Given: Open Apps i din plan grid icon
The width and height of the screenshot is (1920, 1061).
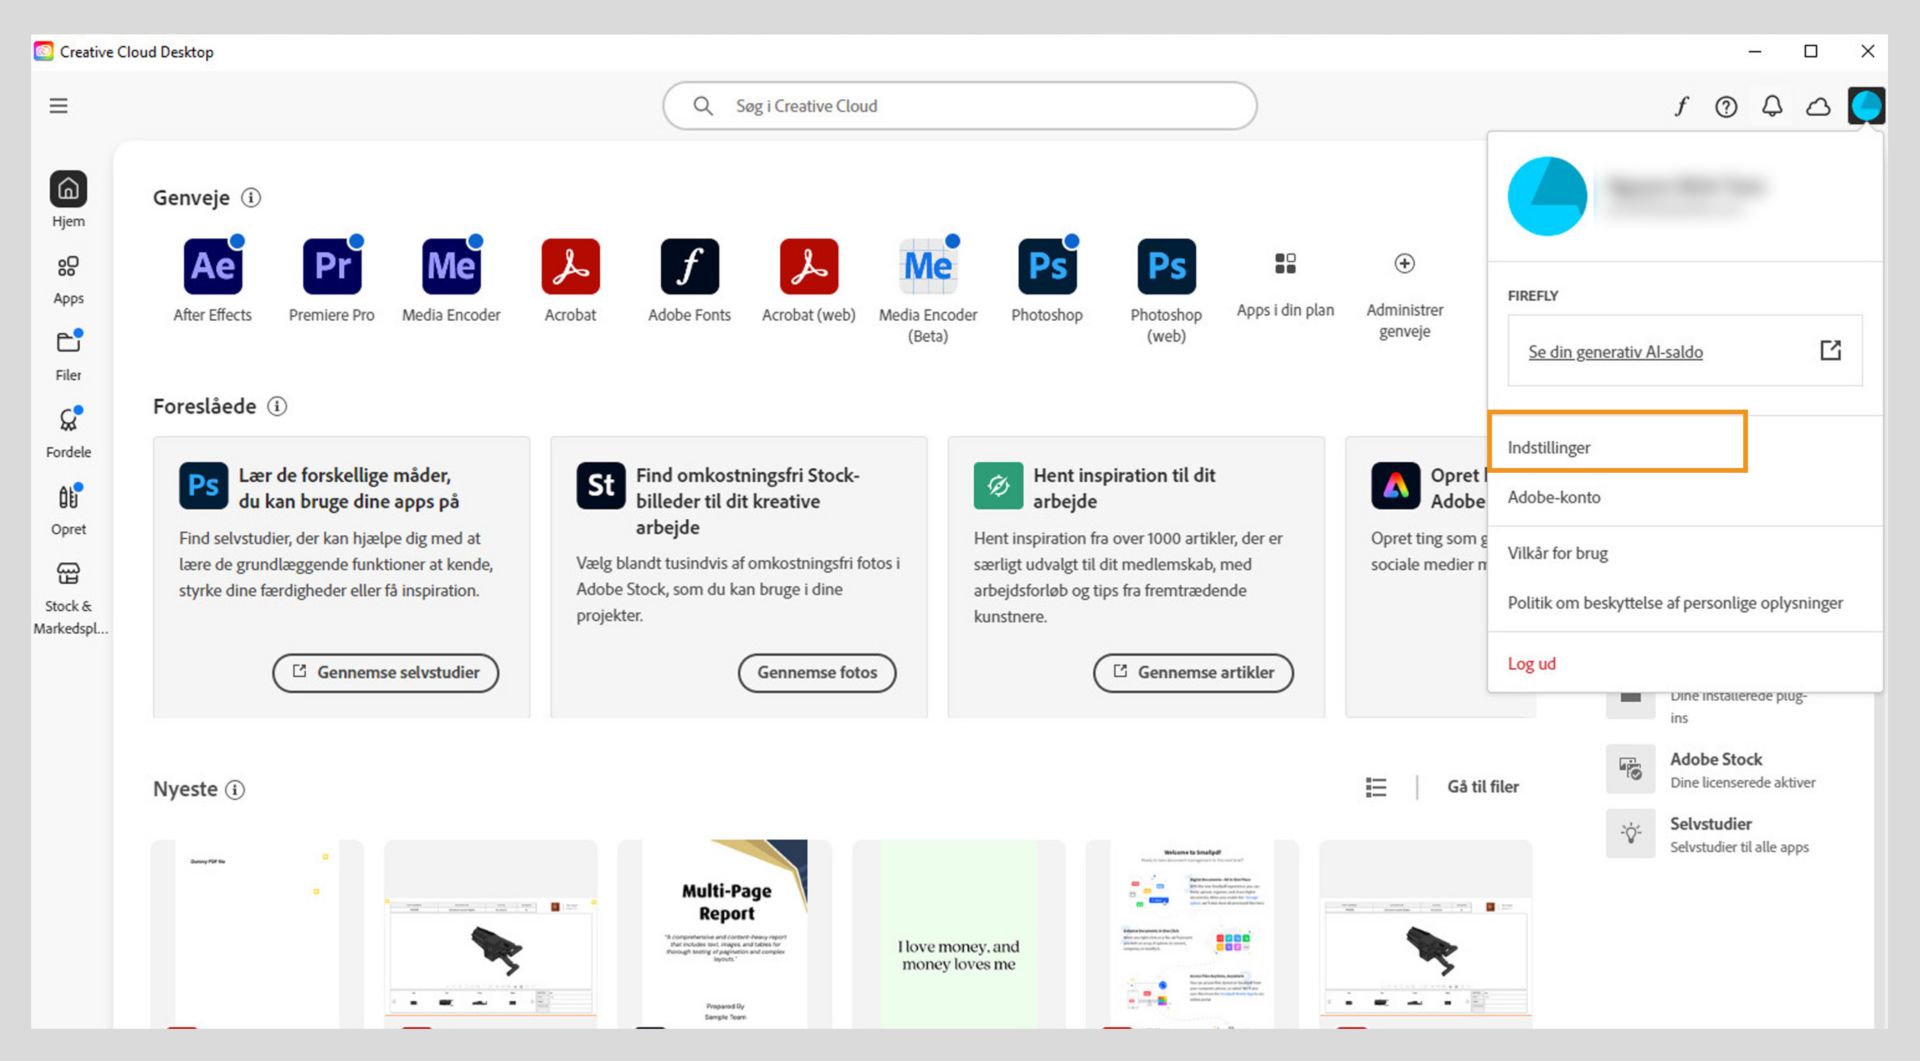Looking at the screenshot, I should click(x=1285, y=263).
